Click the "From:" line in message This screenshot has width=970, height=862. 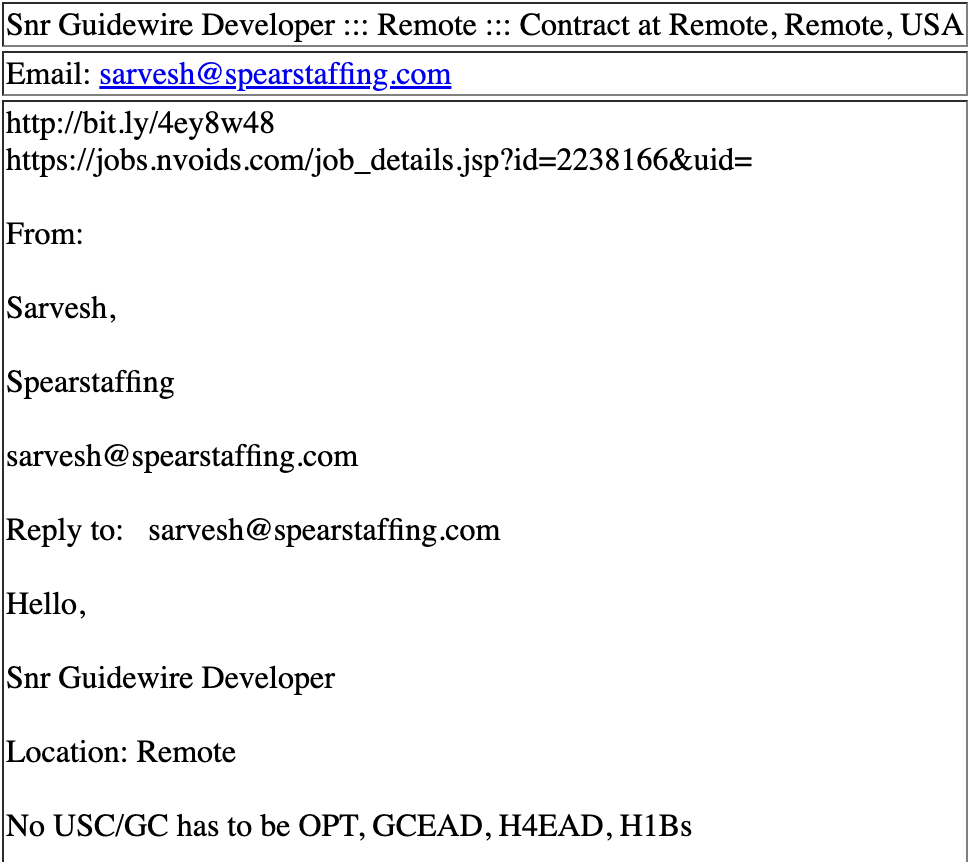[x=45, y=234]
